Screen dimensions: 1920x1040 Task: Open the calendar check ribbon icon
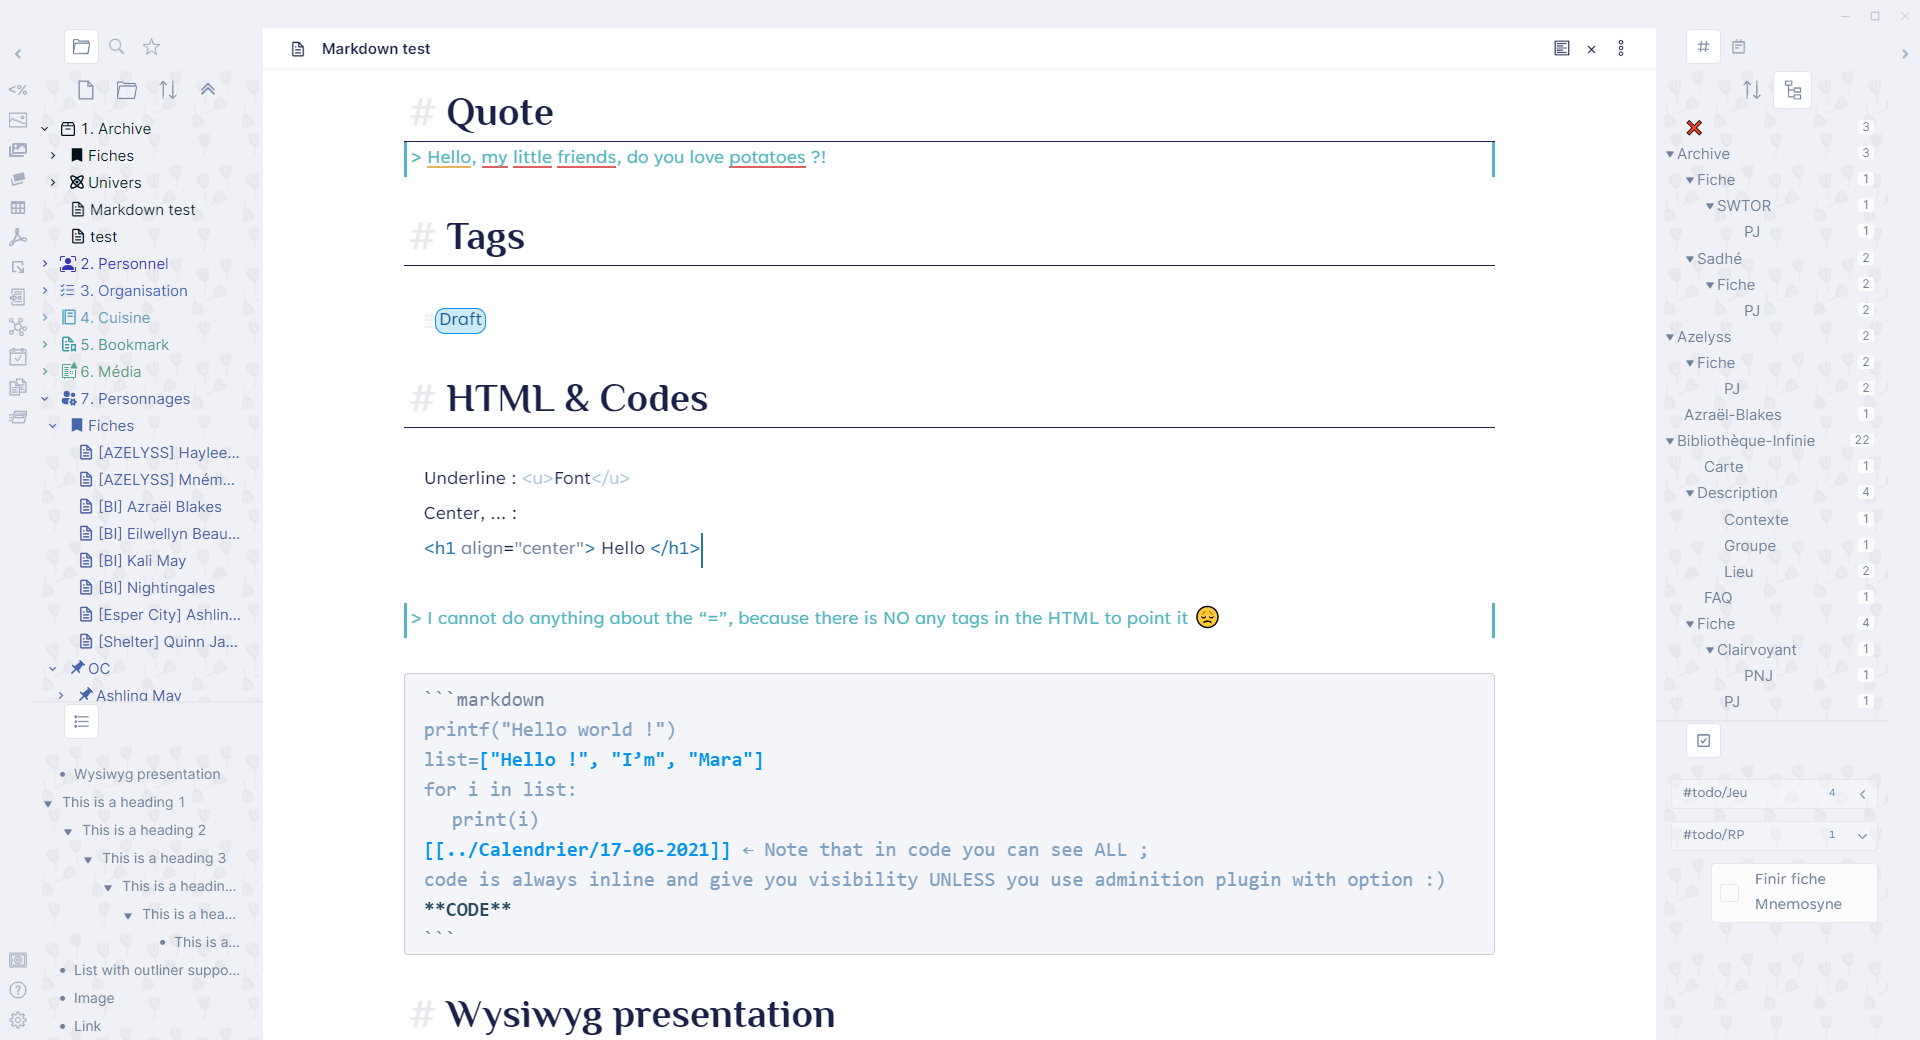(18, 357)
